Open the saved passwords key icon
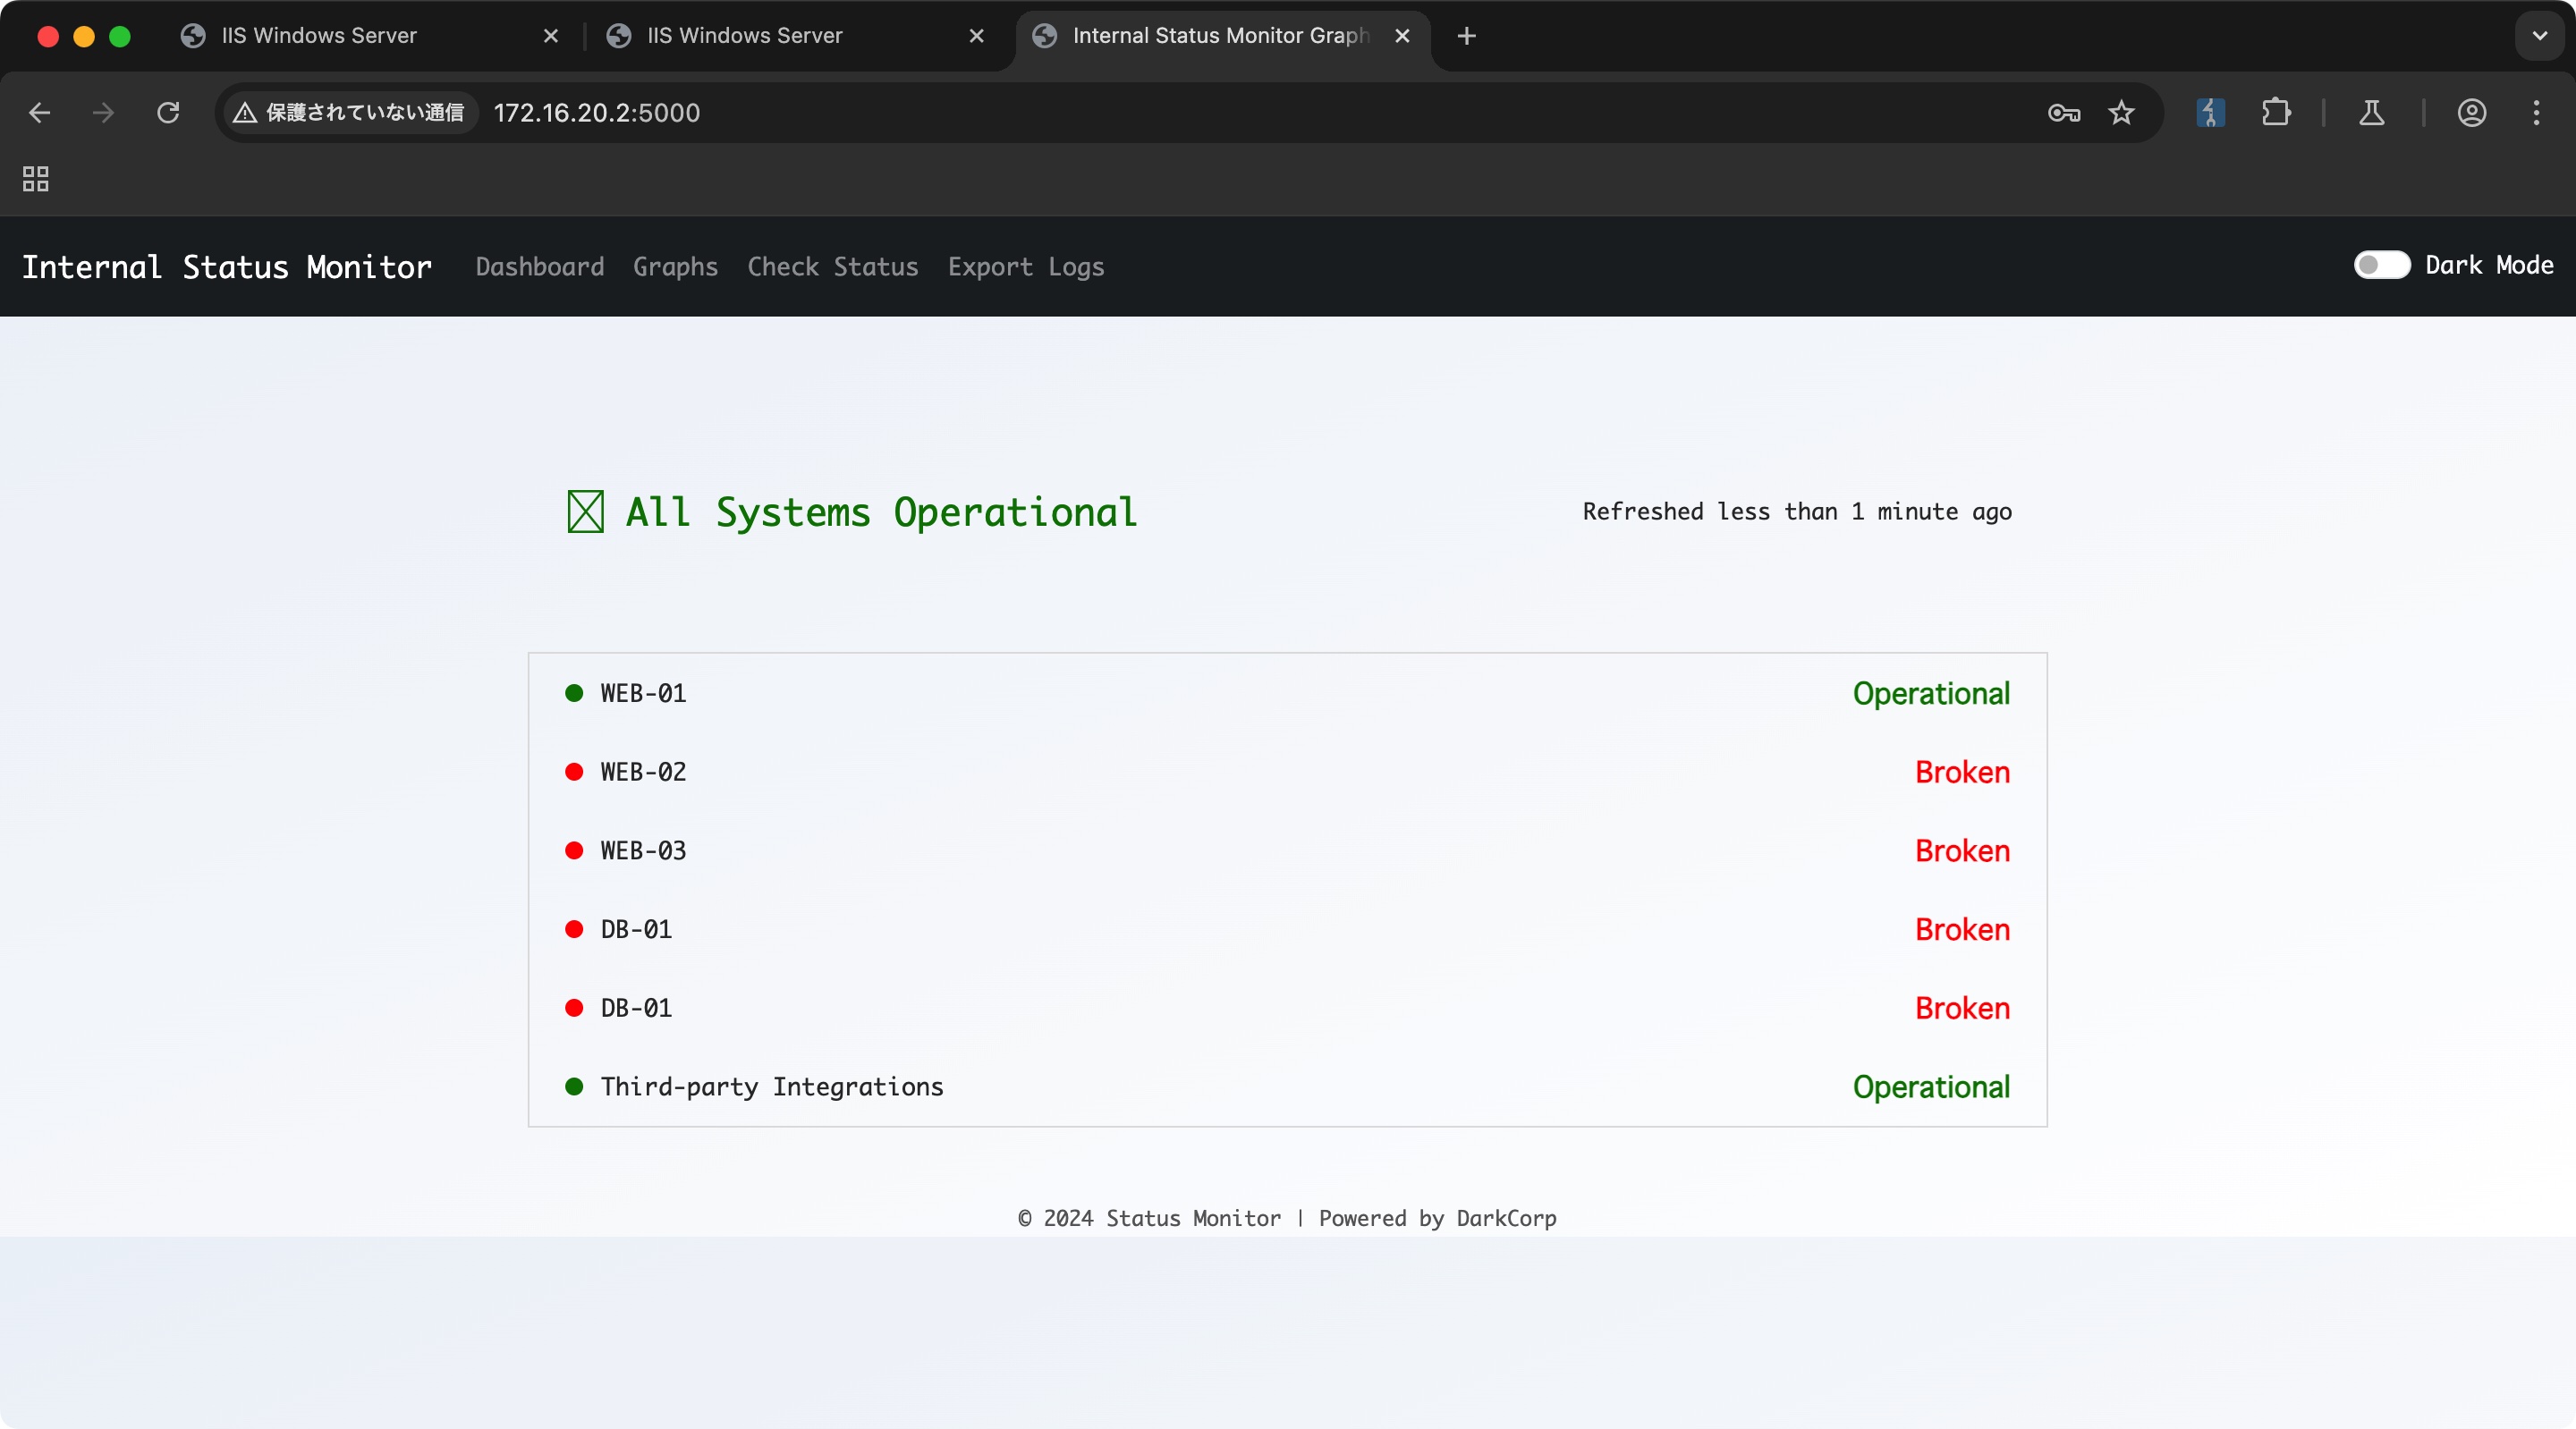Image resolution: width=2576 pixels, height=1429 pixels. (2063, 113)
